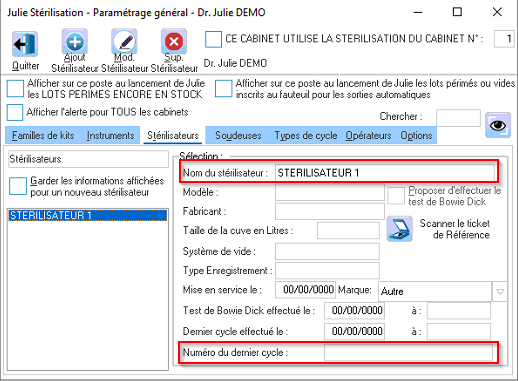Tick 'Afficher l'alerte pour TOUS les cabinets'
The image size is (518, 381).
(15, 112)
